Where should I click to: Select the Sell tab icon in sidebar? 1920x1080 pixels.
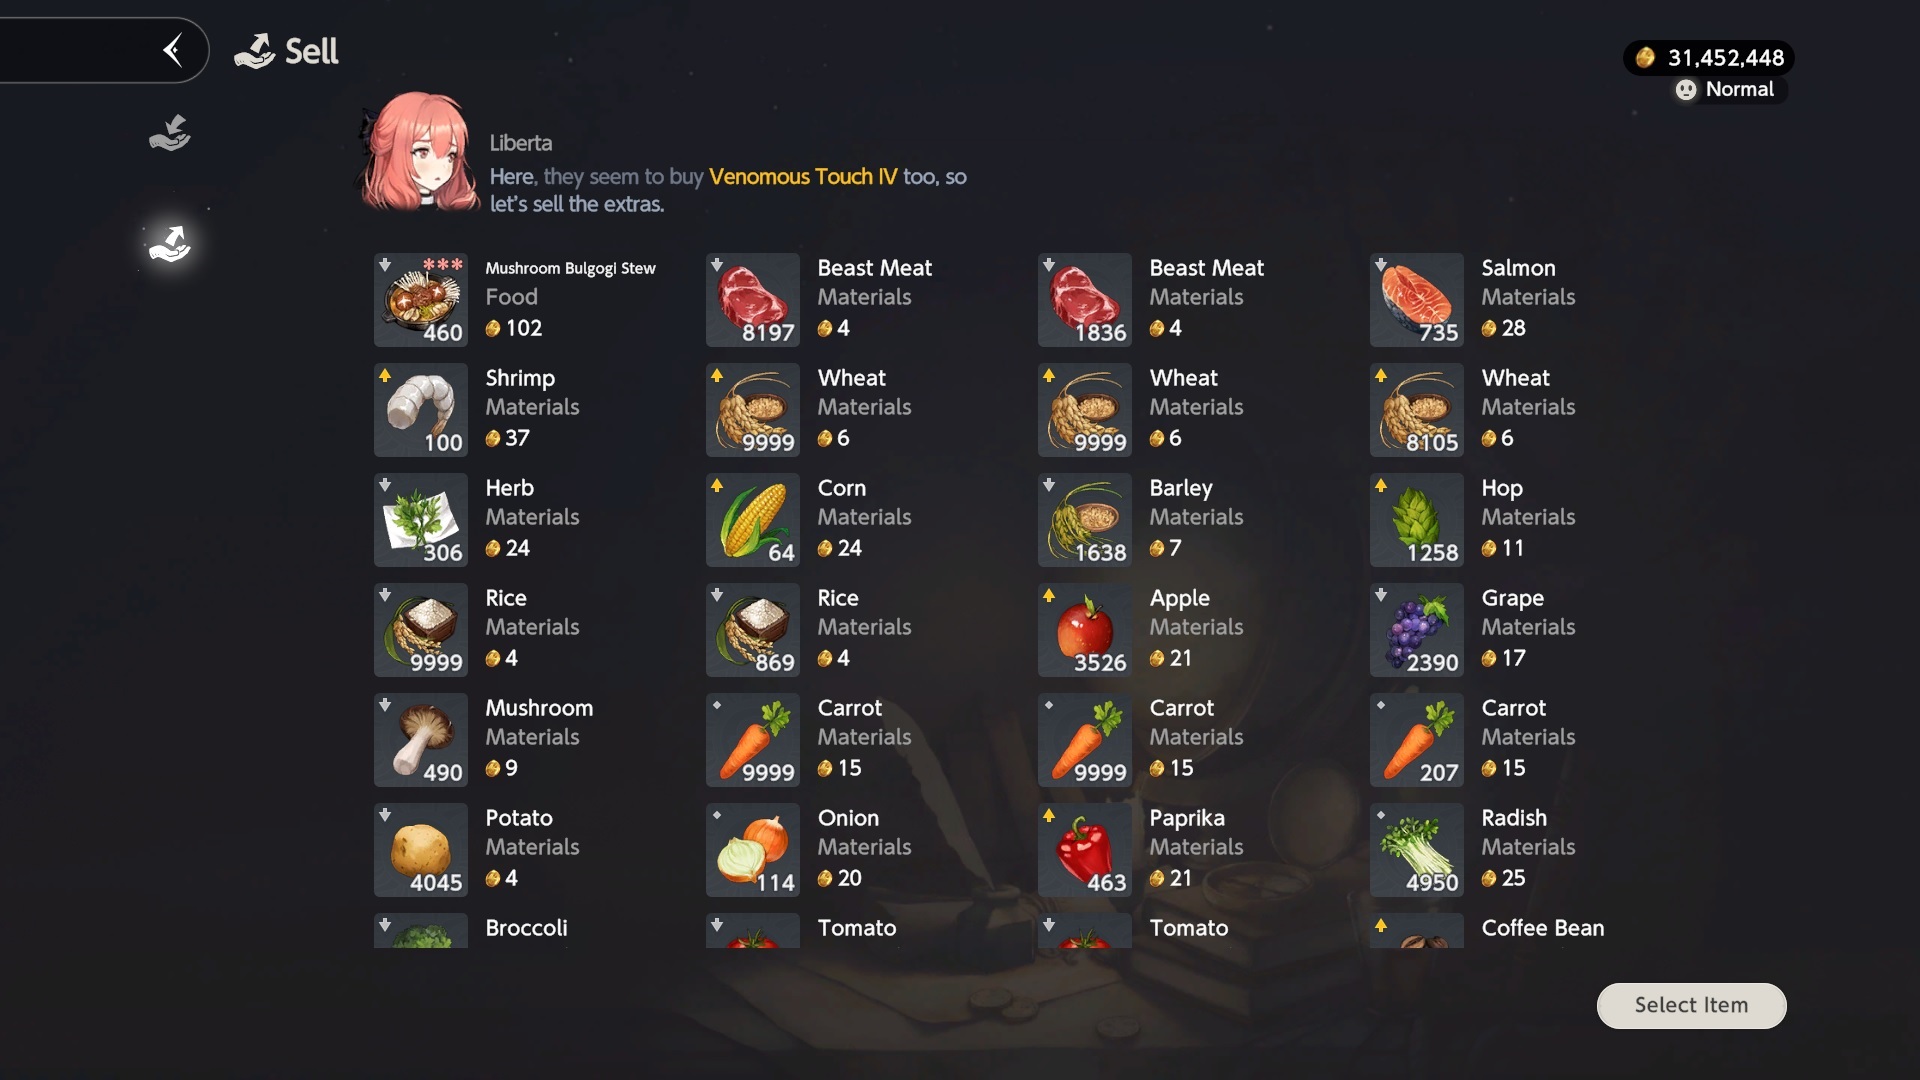pos(170,243)
